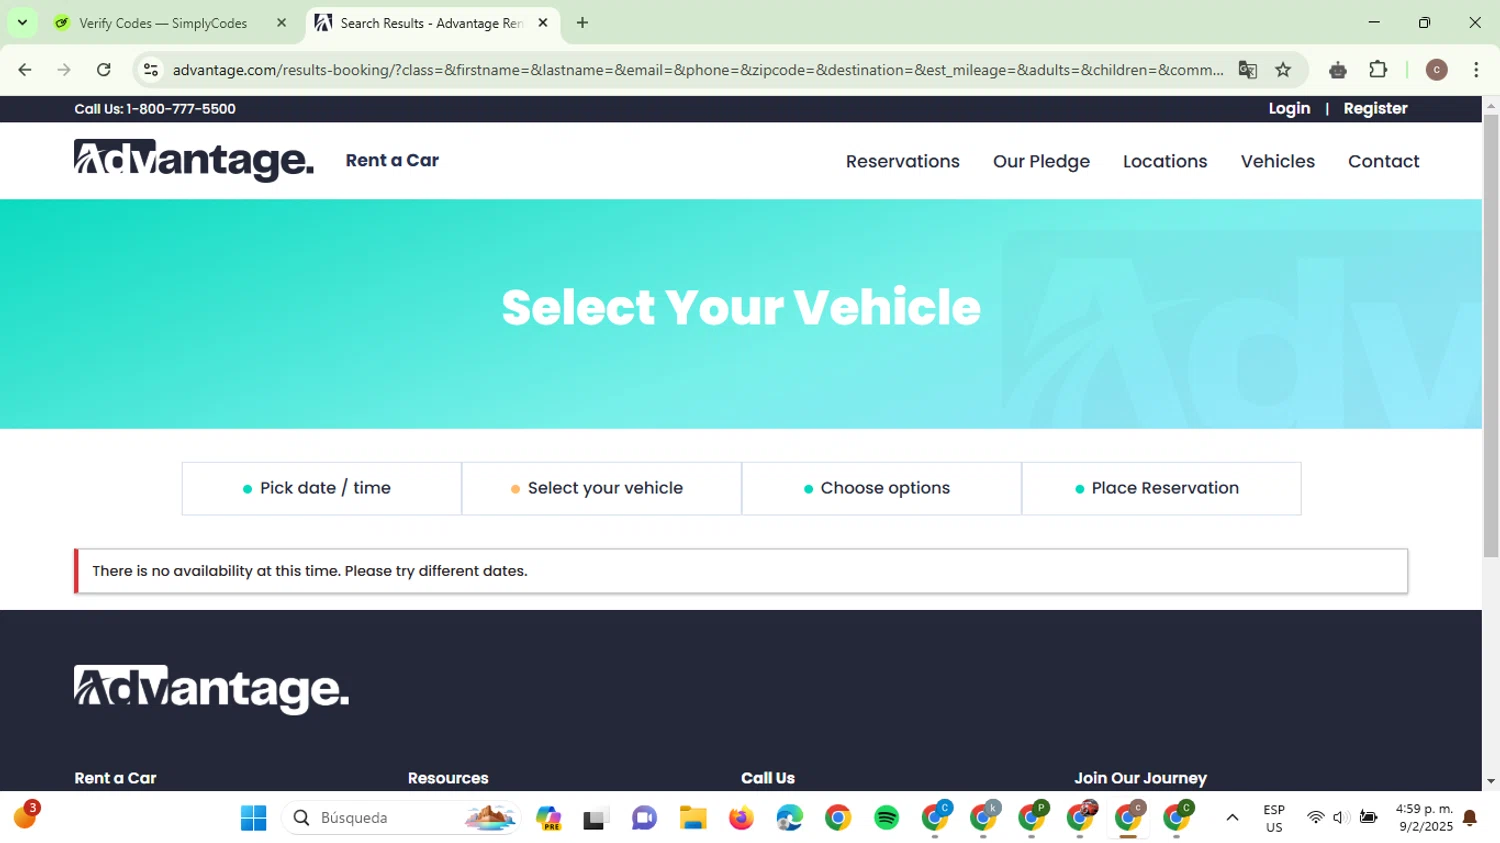
Task: Close the Search Results - Advantage tab
Action: pyautogui.click(x=543, y=23)
